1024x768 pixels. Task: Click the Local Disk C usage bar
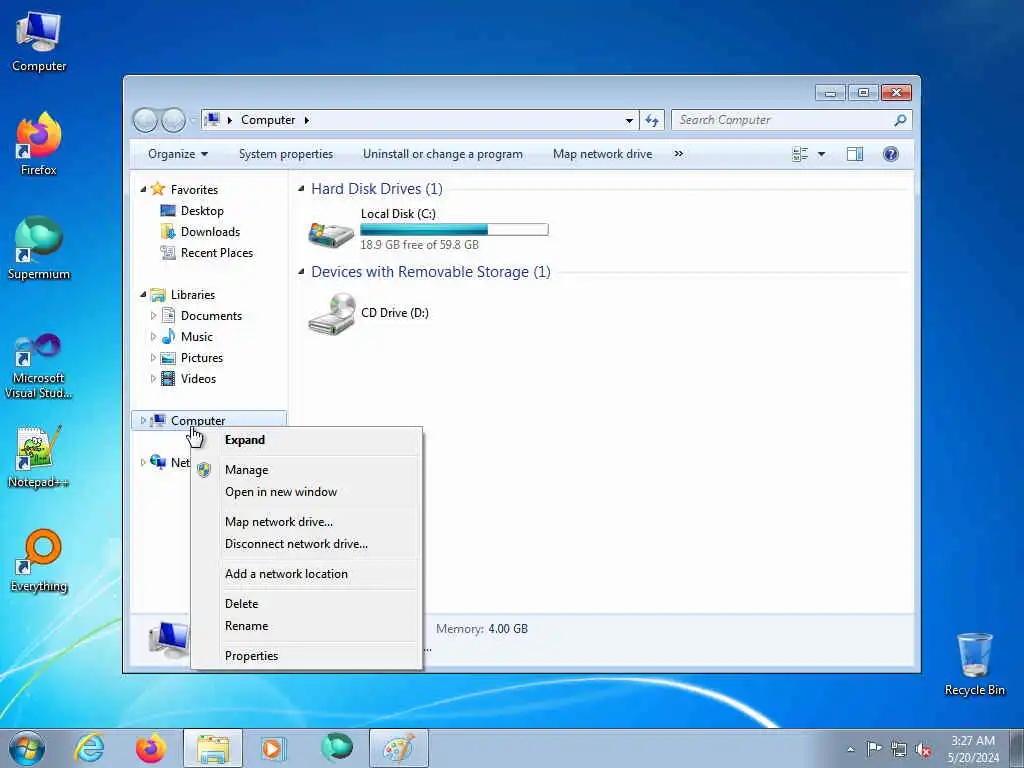click(x=454, y=229)
